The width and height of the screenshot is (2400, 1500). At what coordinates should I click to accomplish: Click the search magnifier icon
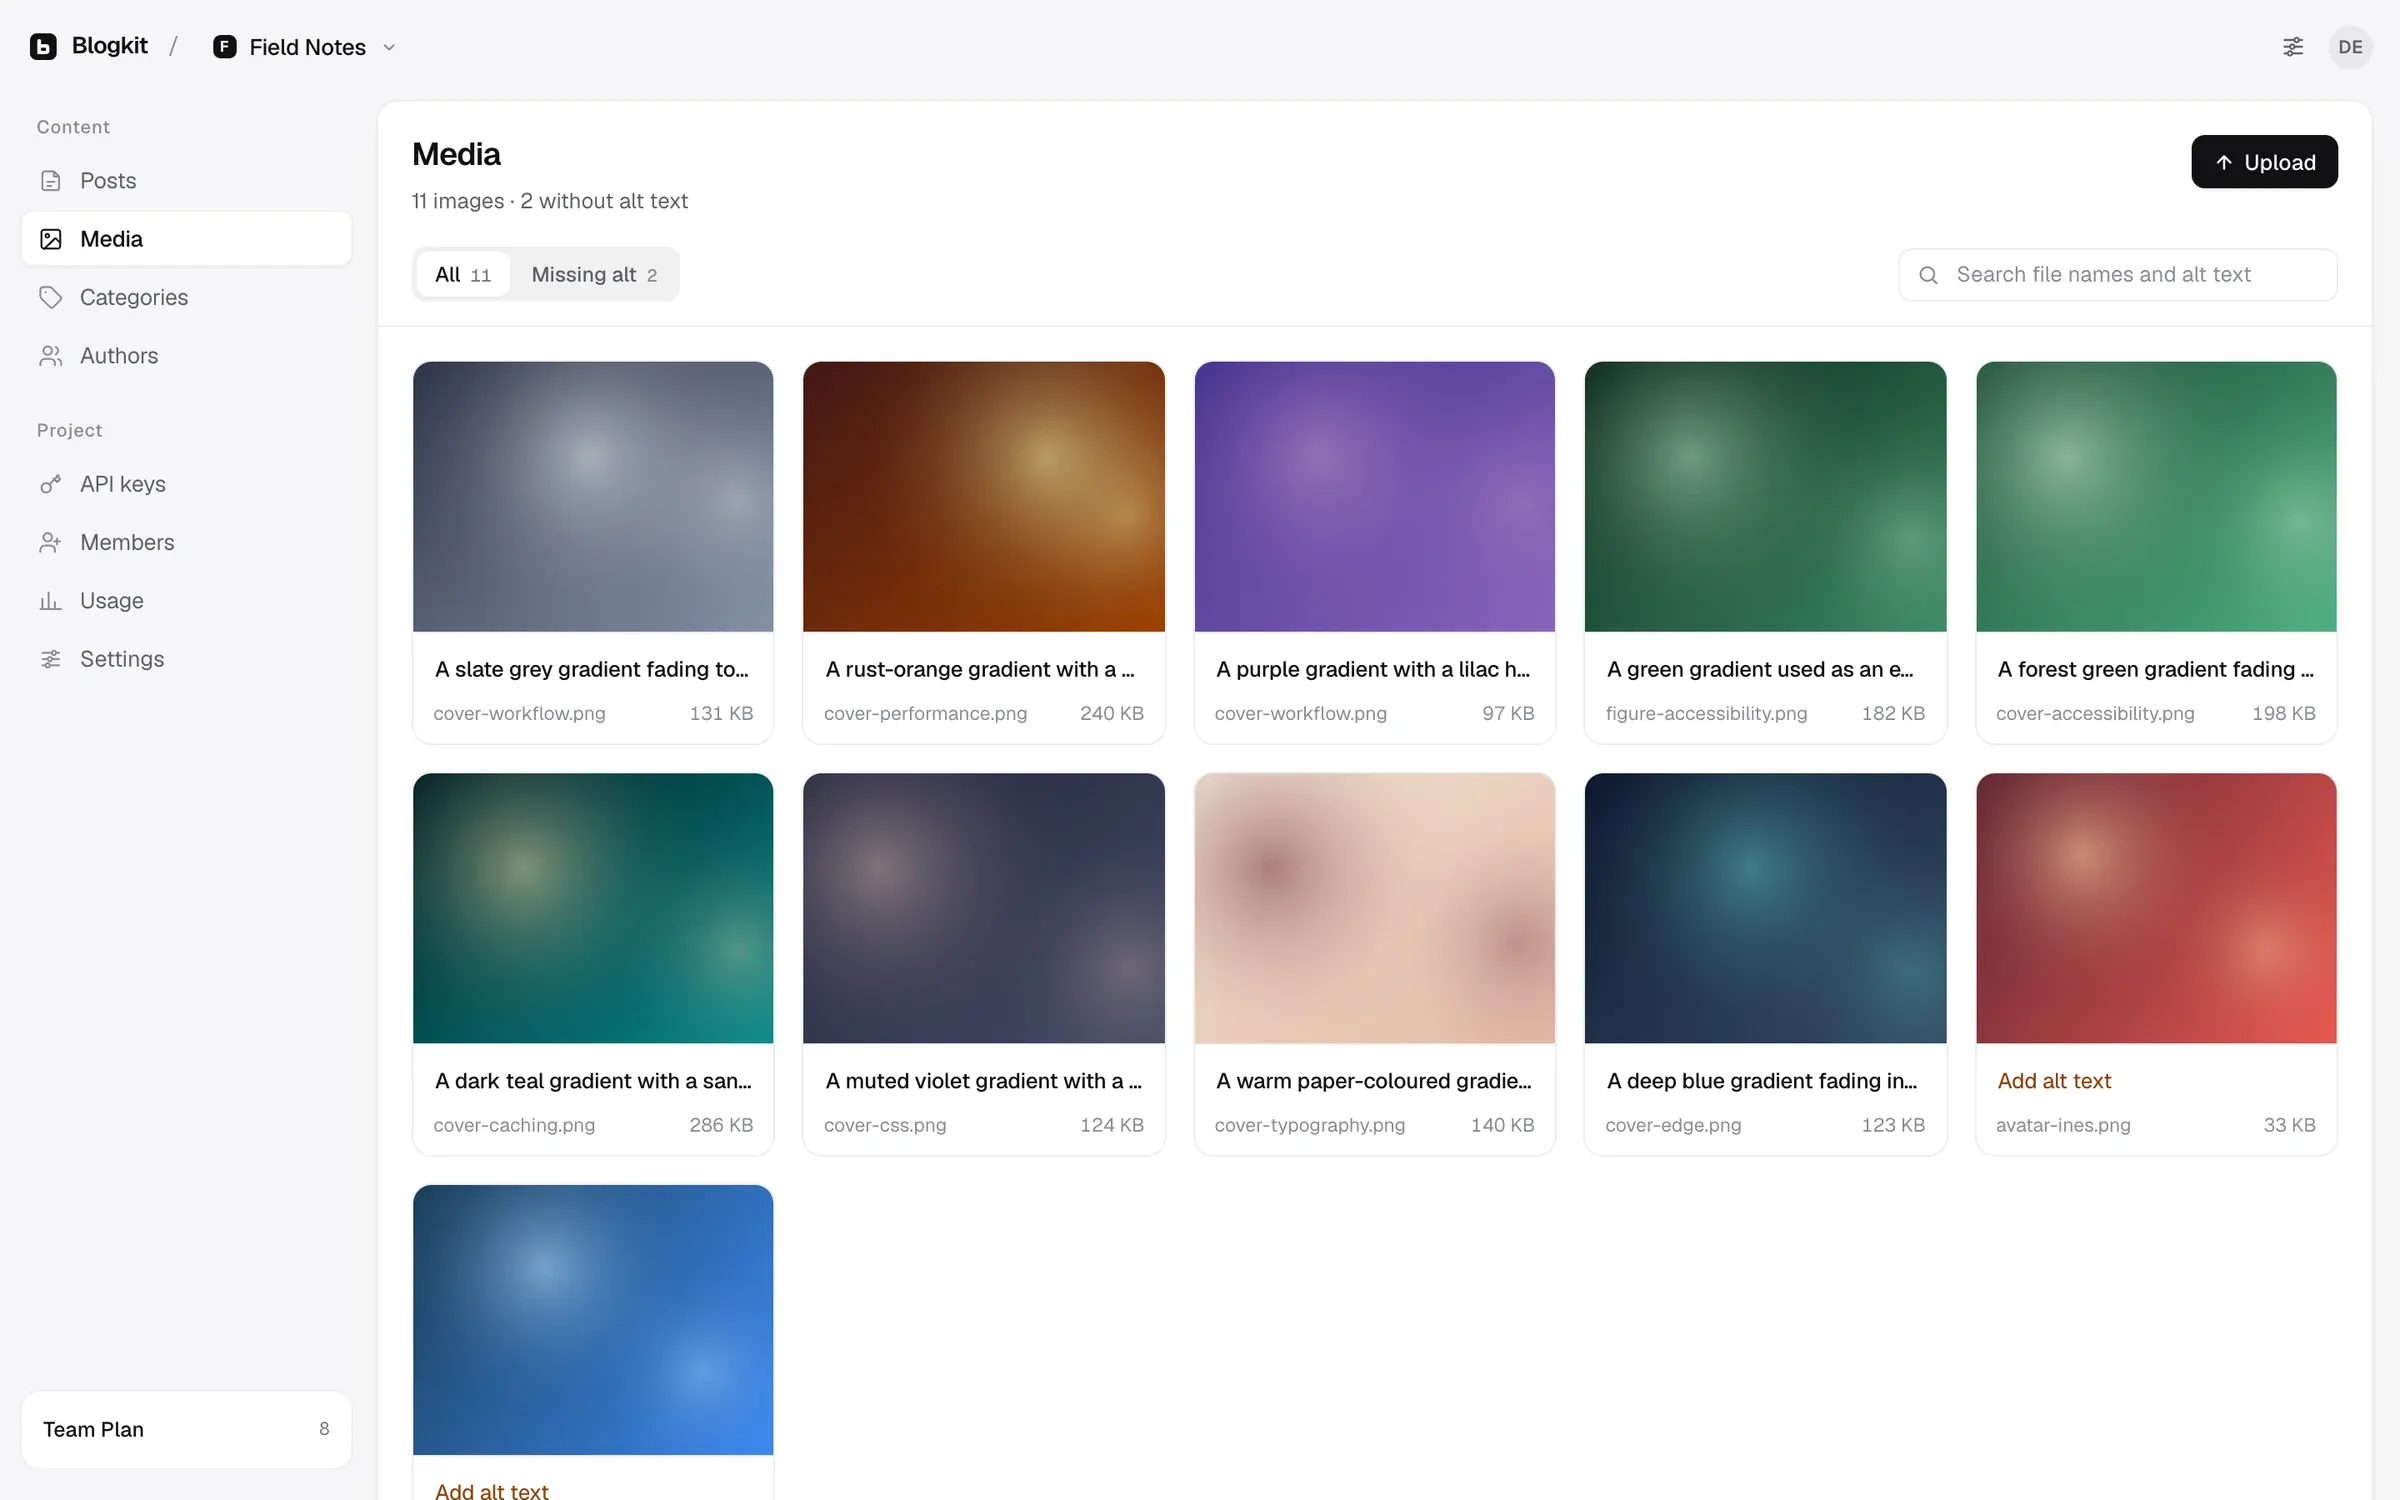[x=1928, y=275]
